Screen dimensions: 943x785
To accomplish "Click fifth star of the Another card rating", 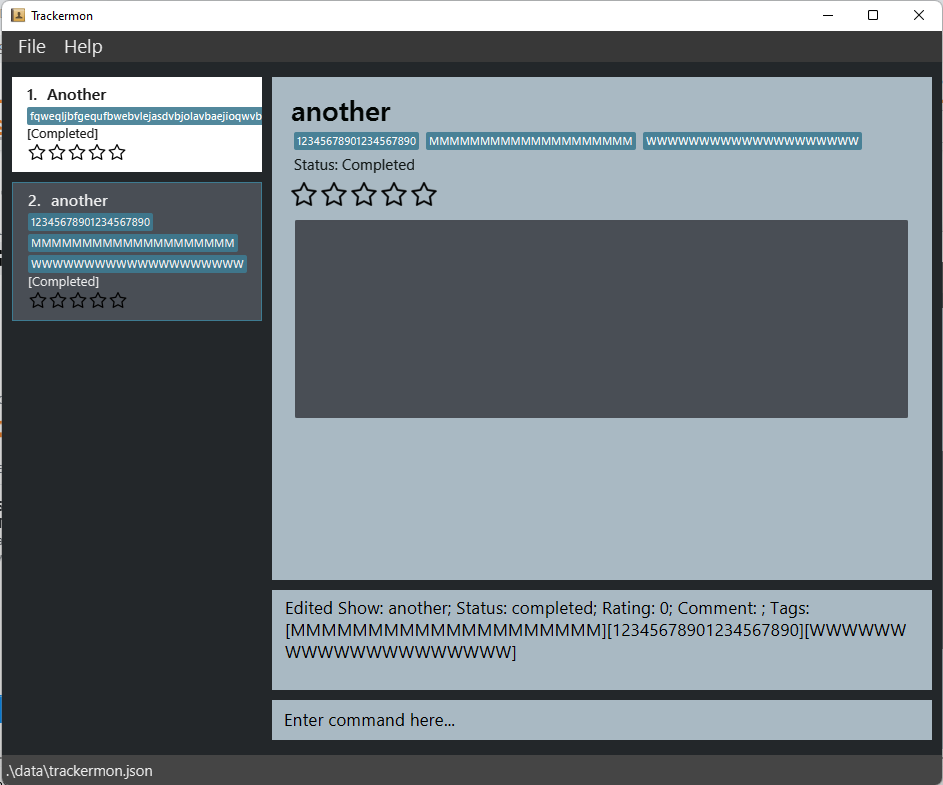I will 117,152.
